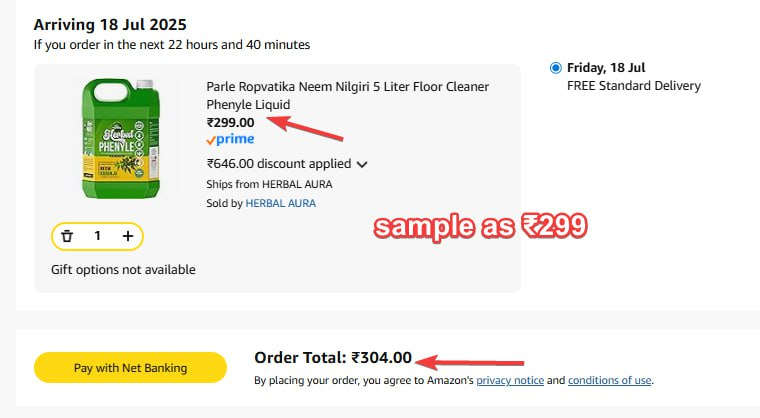The width and height of the screenshot is (760, 418).
Task: Click Pay with Net Banking button
Action: 130,368
